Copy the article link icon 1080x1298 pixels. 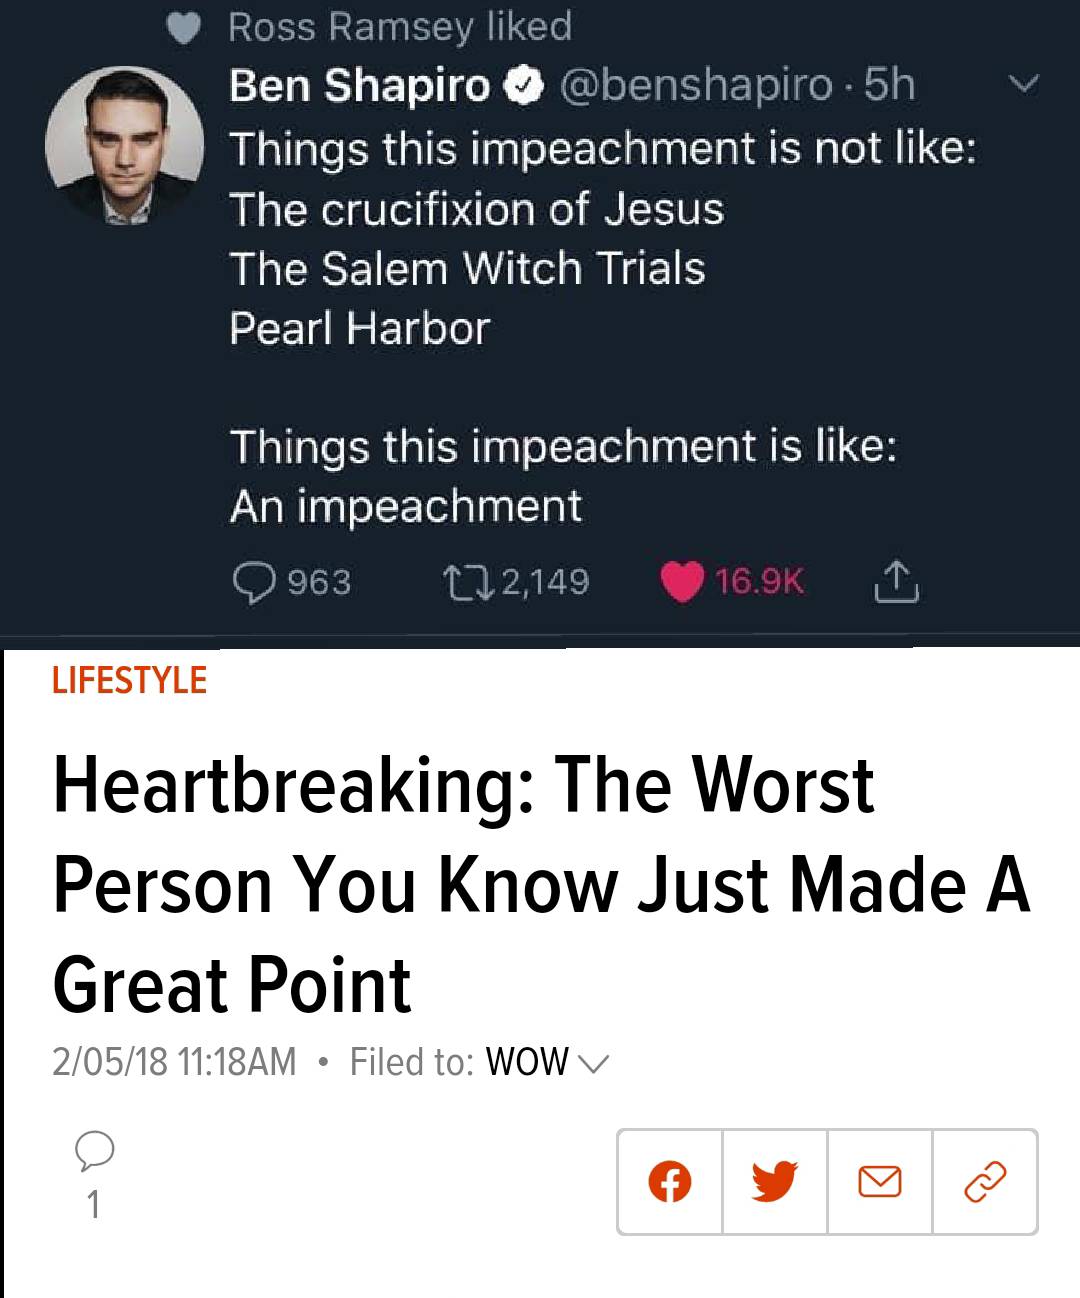[x=985, y=1182]
